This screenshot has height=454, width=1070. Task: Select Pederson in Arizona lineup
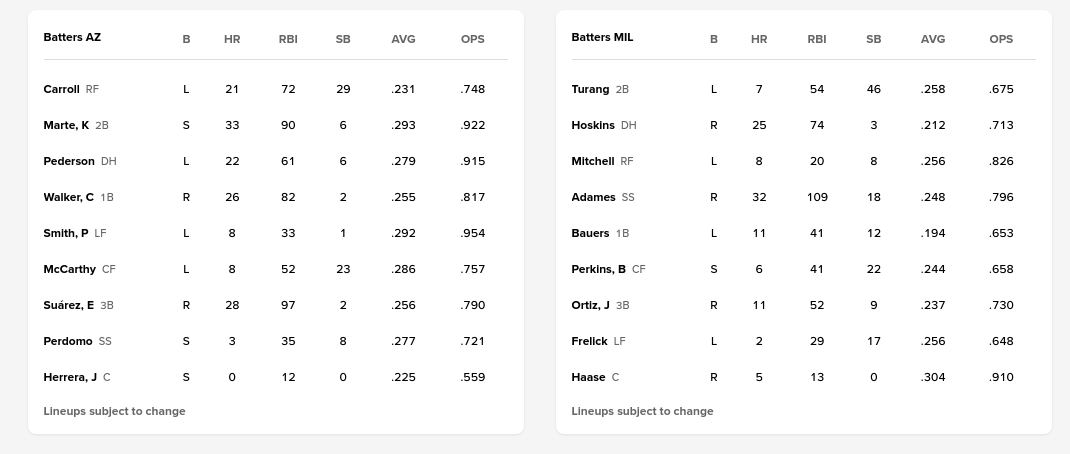69,161
